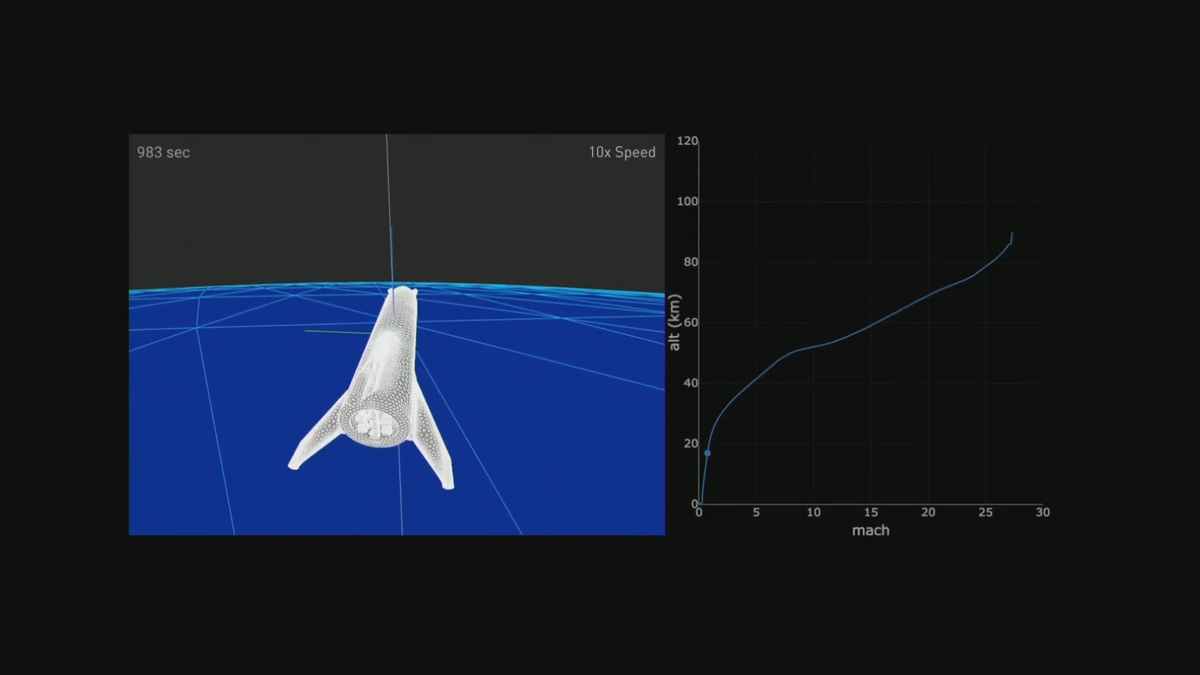The image size is (1200, 675).
Task: Click the 40 altitude axis value
Action: click(x=690, y=383)
